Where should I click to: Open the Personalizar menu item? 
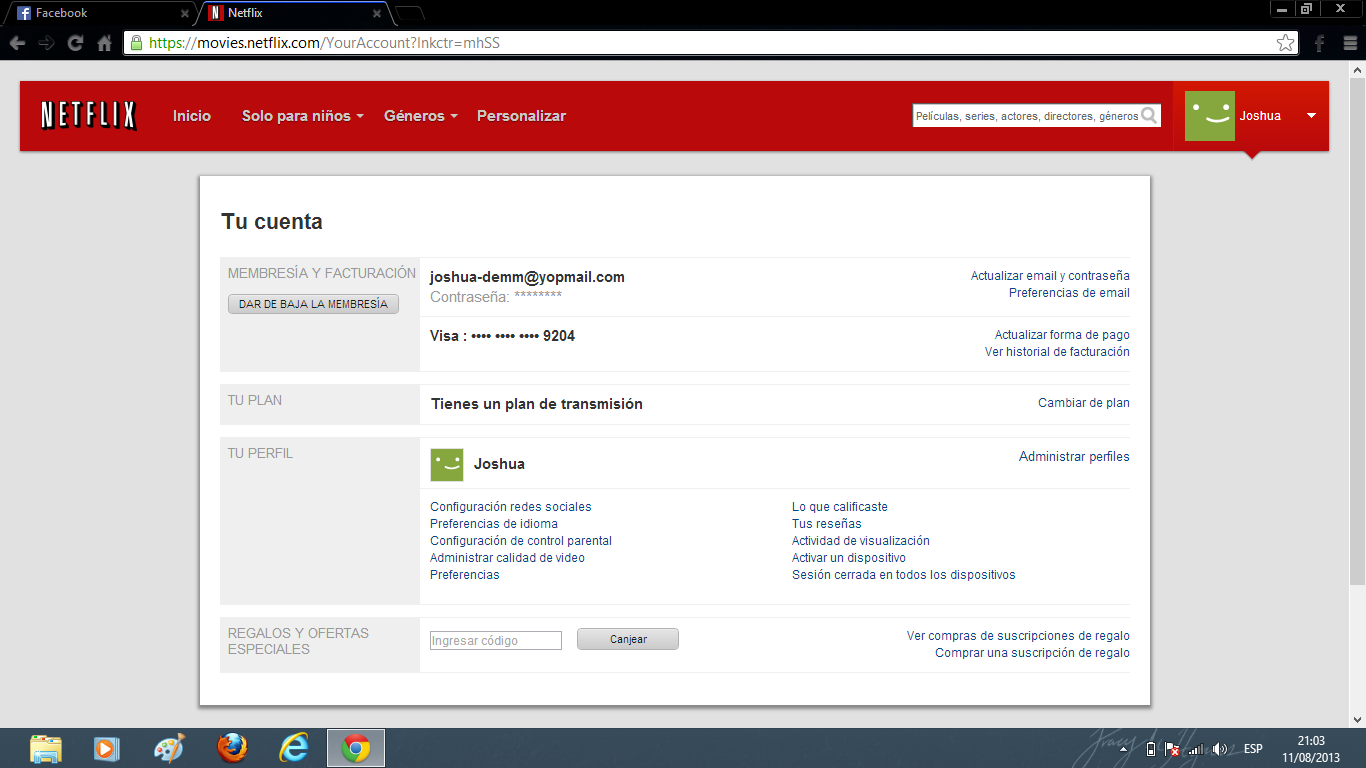pos(521,116)
